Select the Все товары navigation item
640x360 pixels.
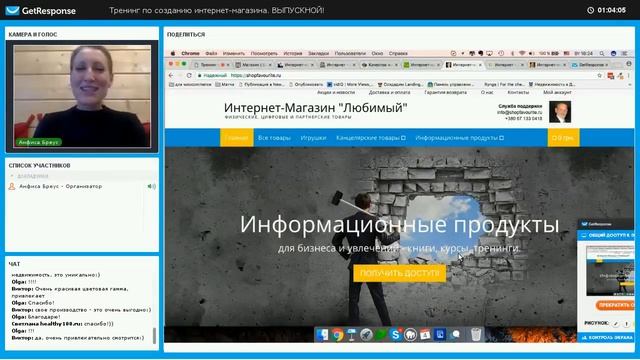(274, 138)
